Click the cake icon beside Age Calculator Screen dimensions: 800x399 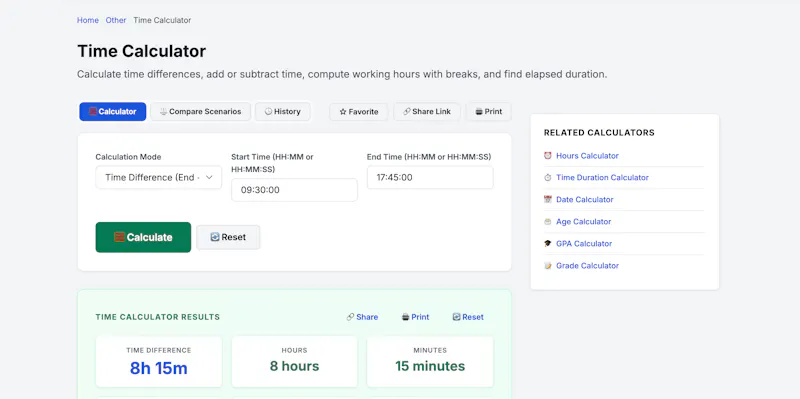coord(548,221)
